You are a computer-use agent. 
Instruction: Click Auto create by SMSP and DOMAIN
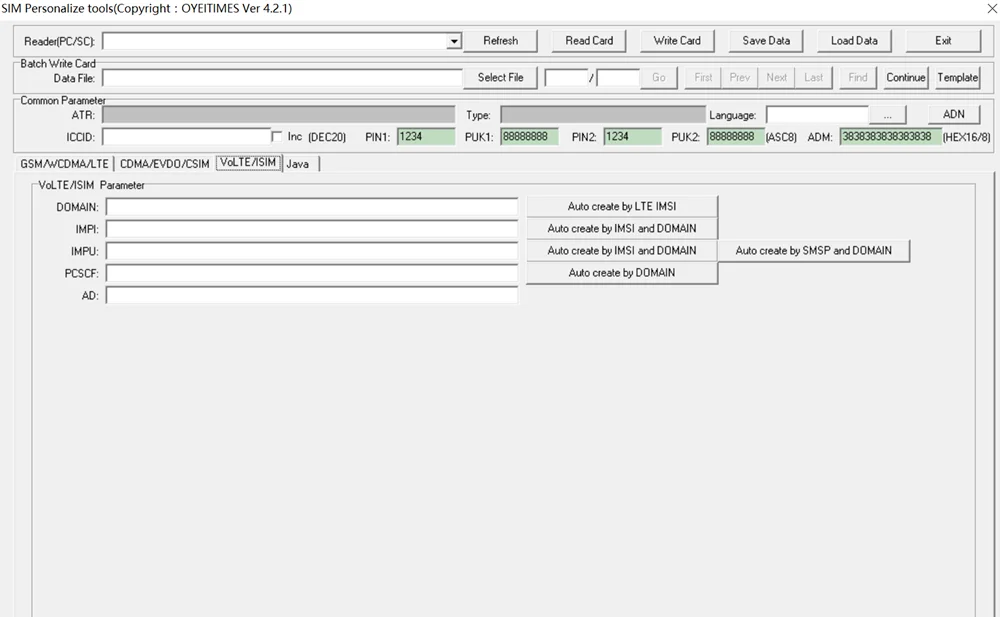pos(813,250)
